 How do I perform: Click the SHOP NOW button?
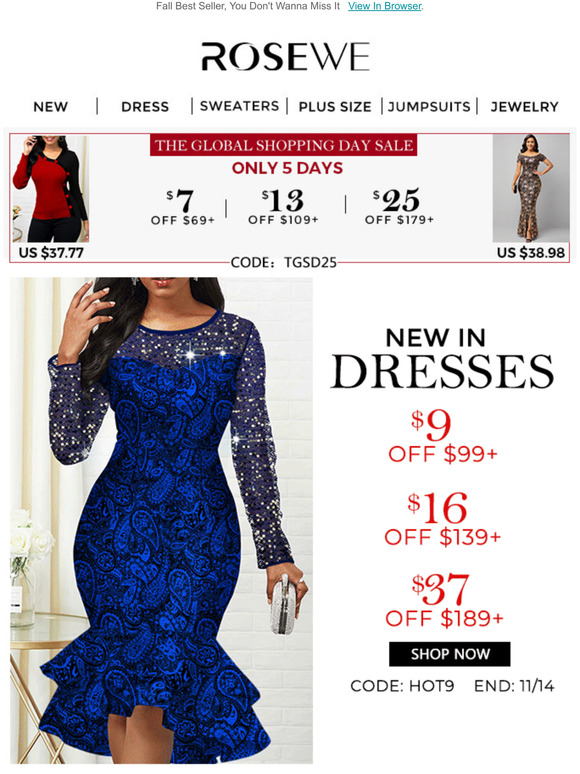[x=450, y=654]
